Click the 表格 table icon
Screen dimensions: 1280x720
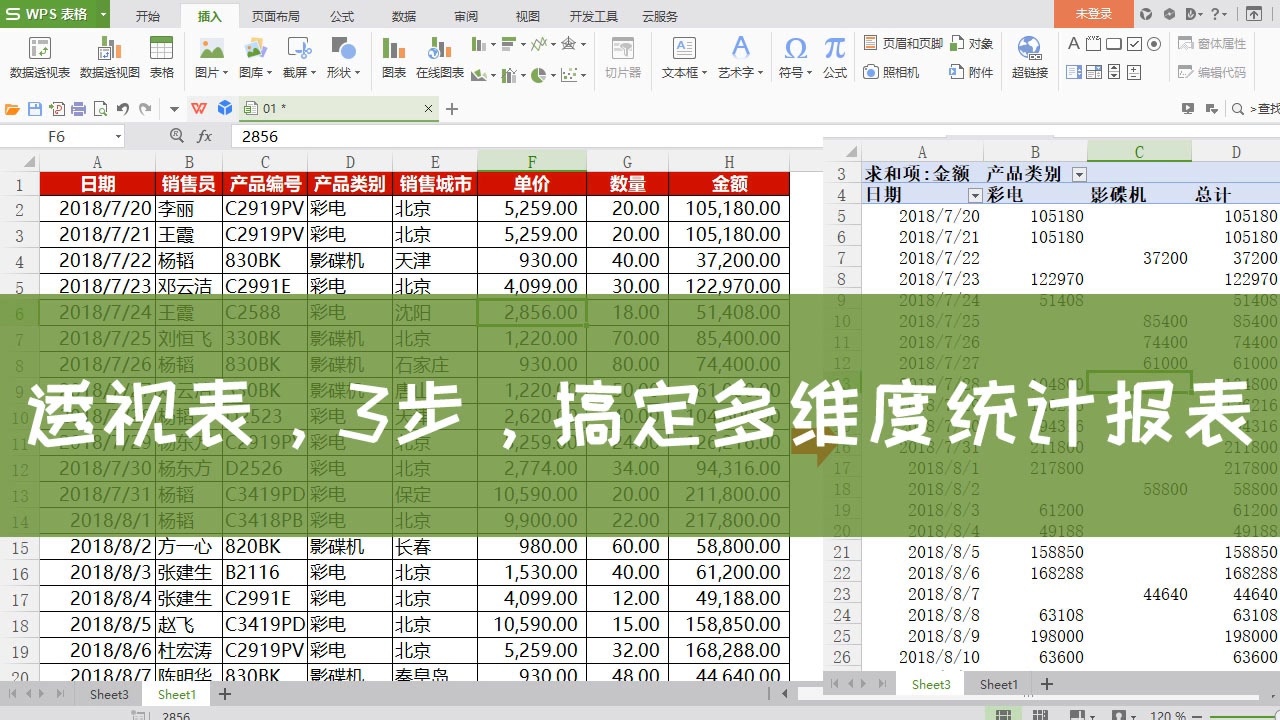point(161,58)
